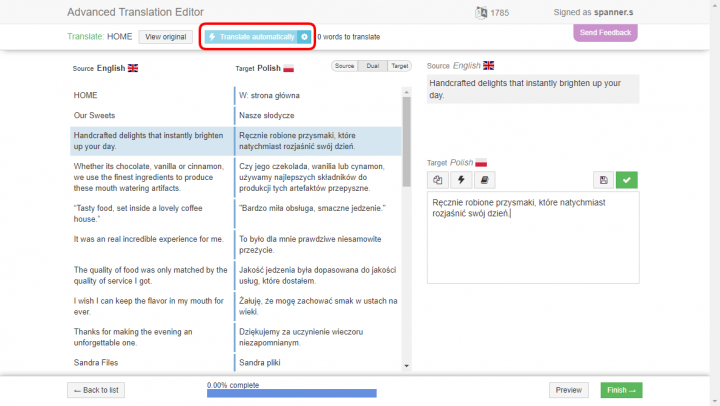Click the source text box in right panel
The image size is (720, 406).
(x=533, y=89)
